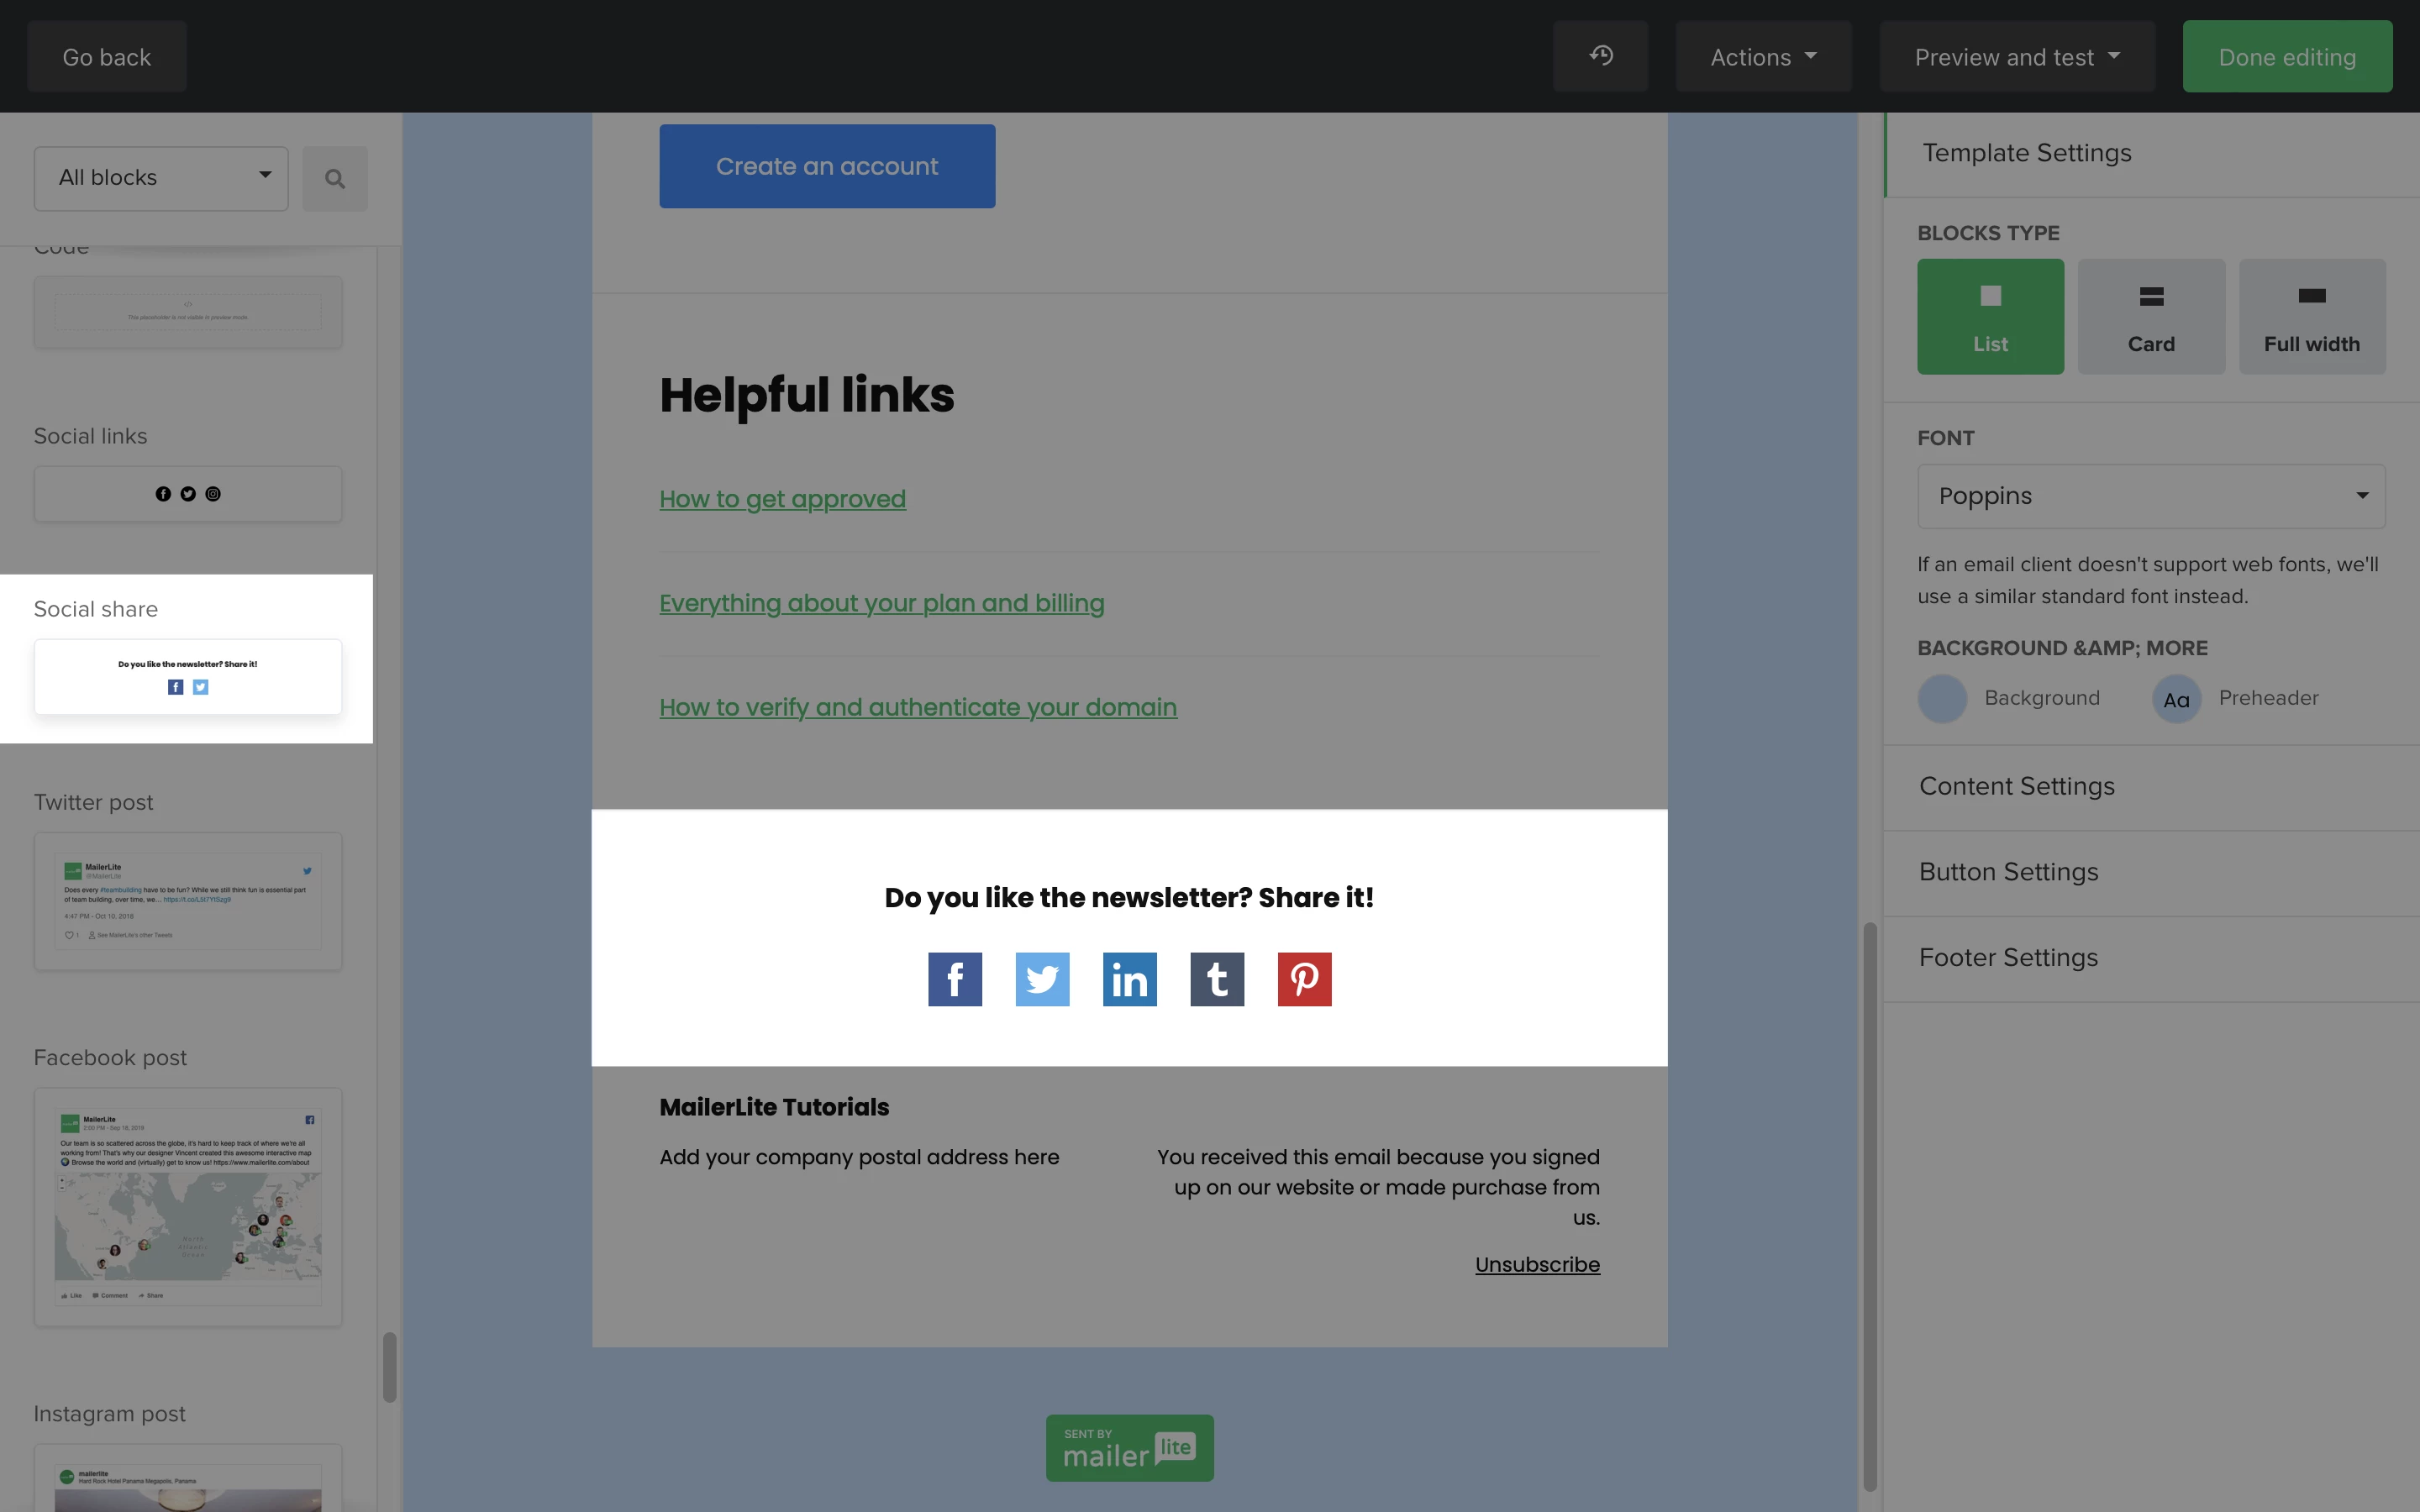The width and height of the screenshot is (2420, 1512).
Task: Click the block search magnifier icon
Action: click(335, 179)
